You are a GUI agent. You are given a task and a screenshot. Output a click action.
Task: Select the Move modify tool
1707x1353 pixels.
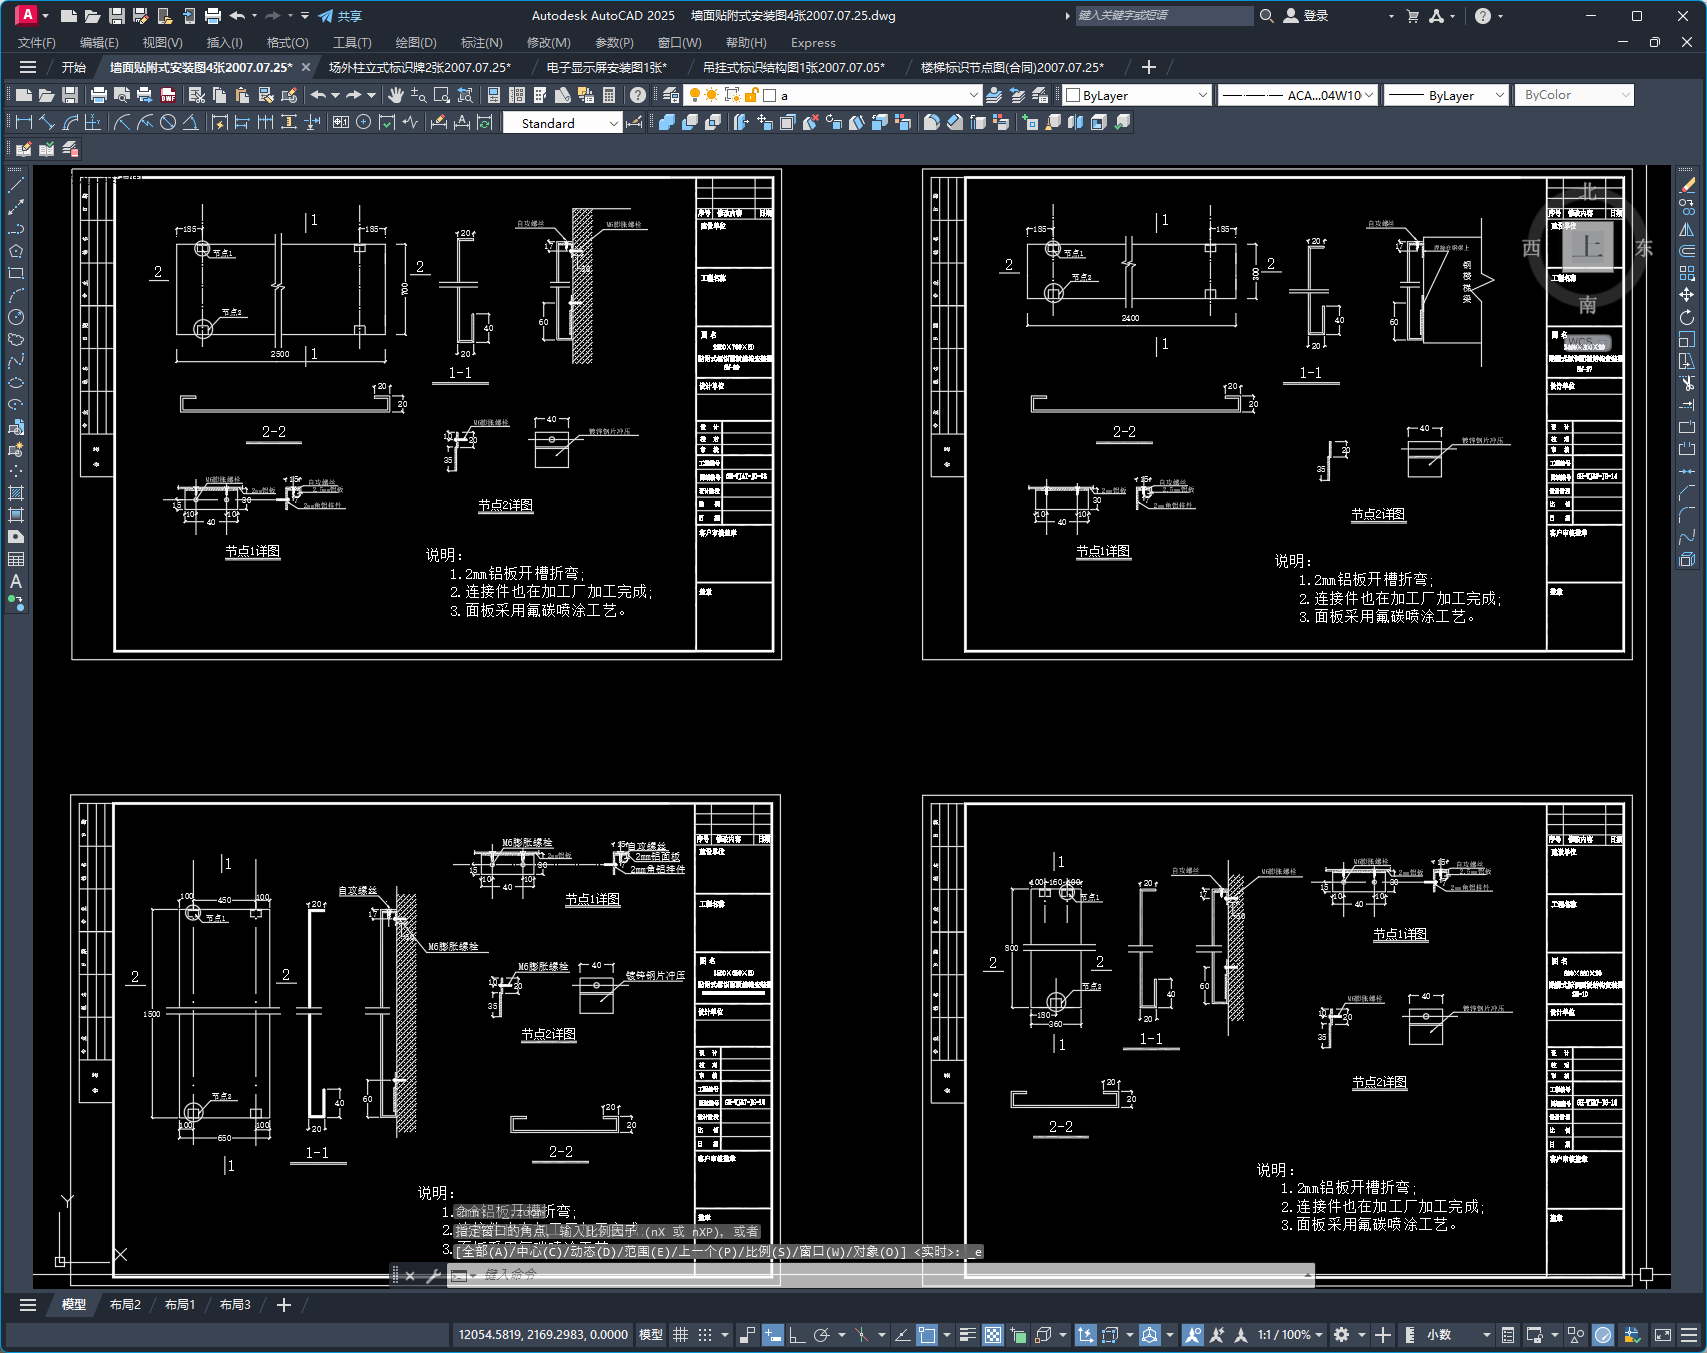[x=1687, y=295]
